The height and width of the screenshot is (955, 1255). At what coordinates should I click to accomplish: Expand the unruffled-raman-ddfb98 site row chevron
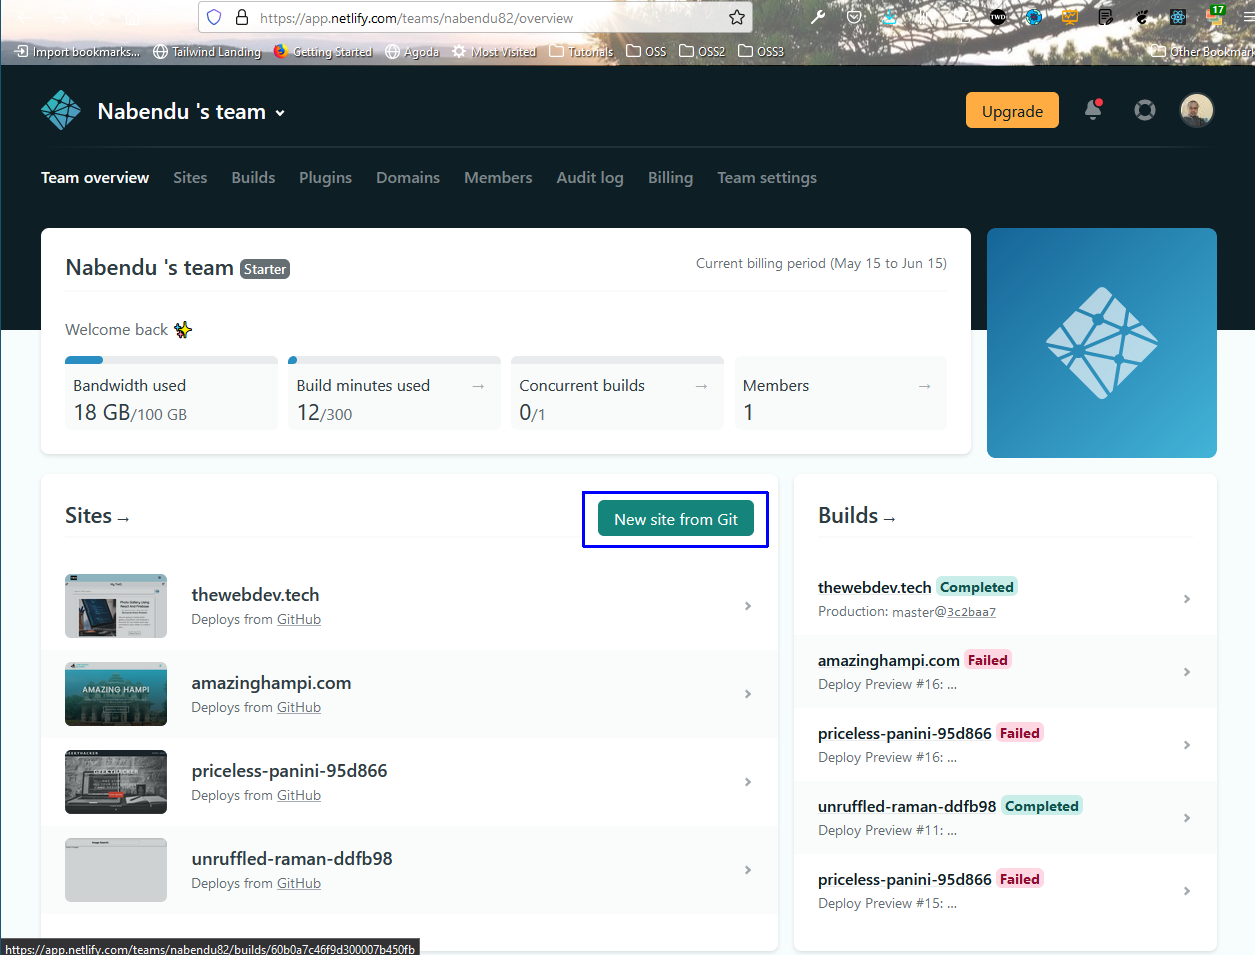coord(748,870)
